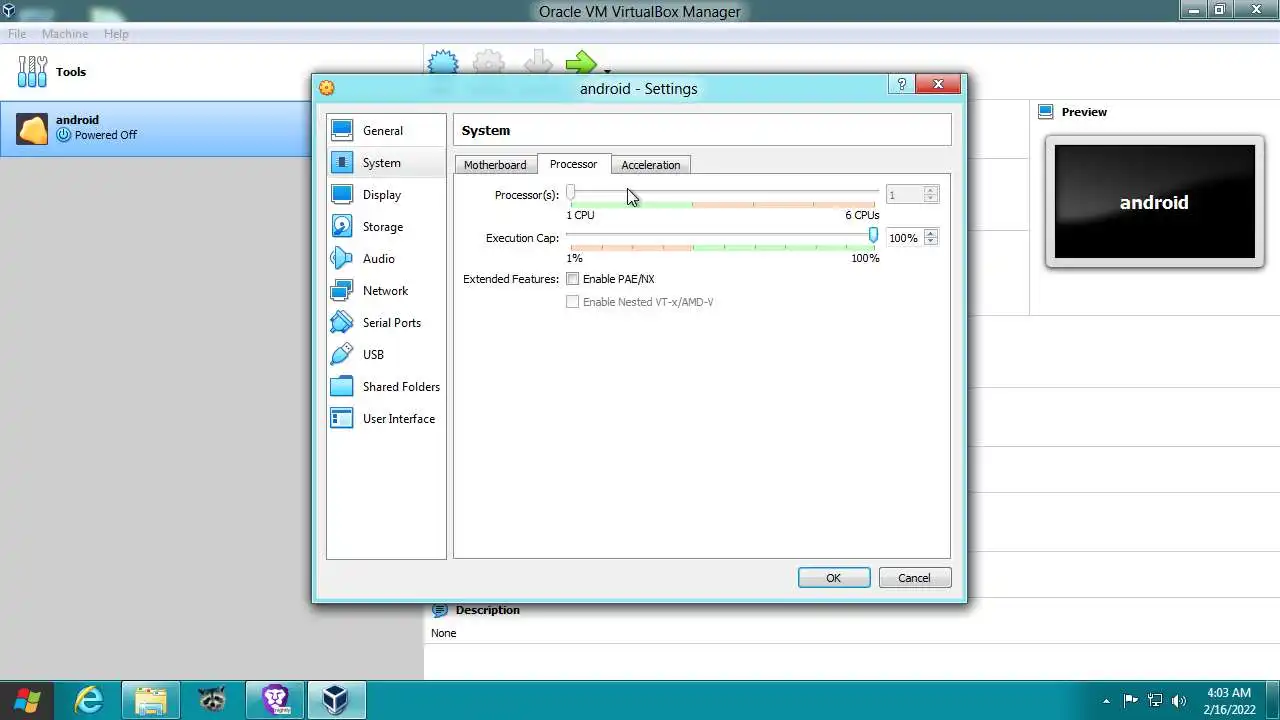
Task: Click the Execution Cap 100% field
Action: (904, 238)
